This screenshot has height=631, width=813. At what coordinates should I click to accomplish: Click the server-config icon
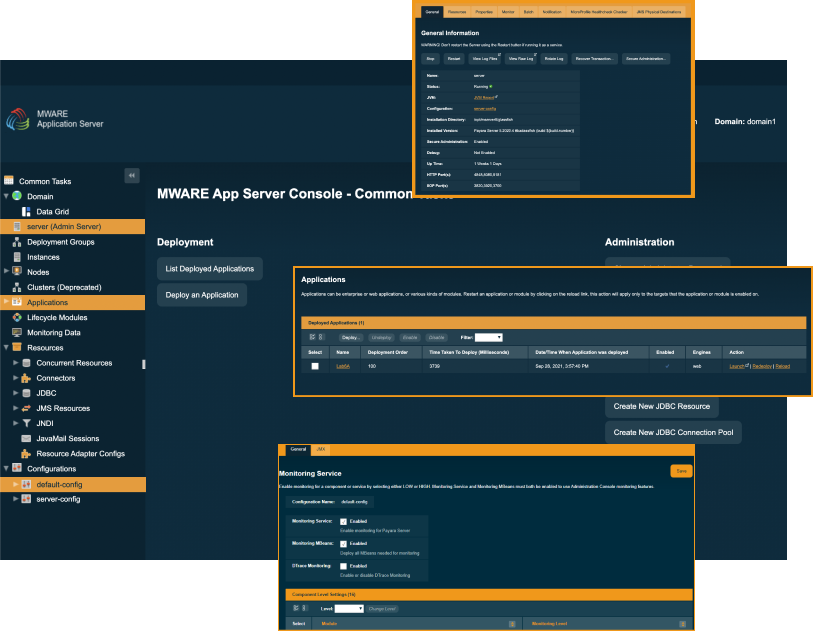click(x=26, y=499)
